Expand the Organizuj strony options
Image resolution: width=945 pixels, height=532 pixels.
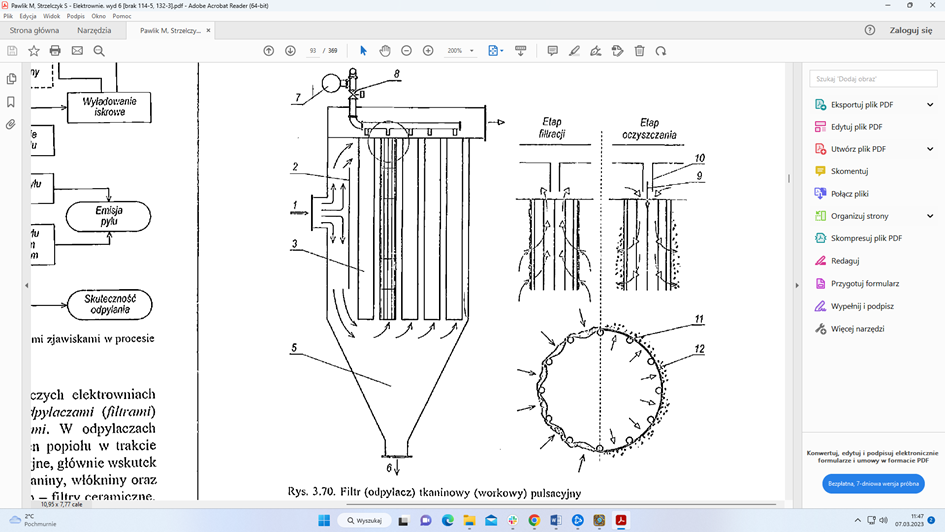click(x=930, y=216)
